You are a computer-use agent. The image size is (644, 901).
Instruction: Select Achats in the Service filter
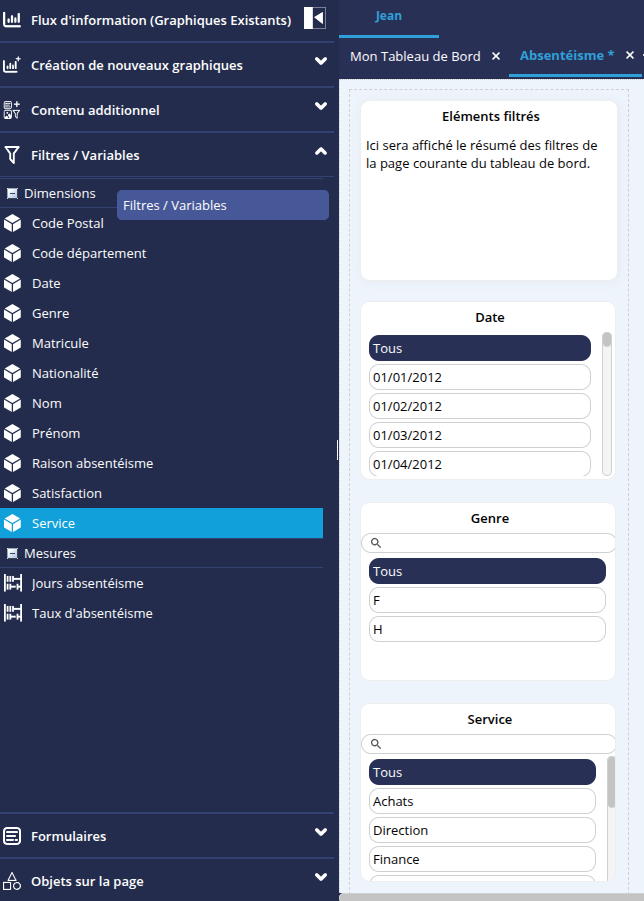(x=482, y=801)
